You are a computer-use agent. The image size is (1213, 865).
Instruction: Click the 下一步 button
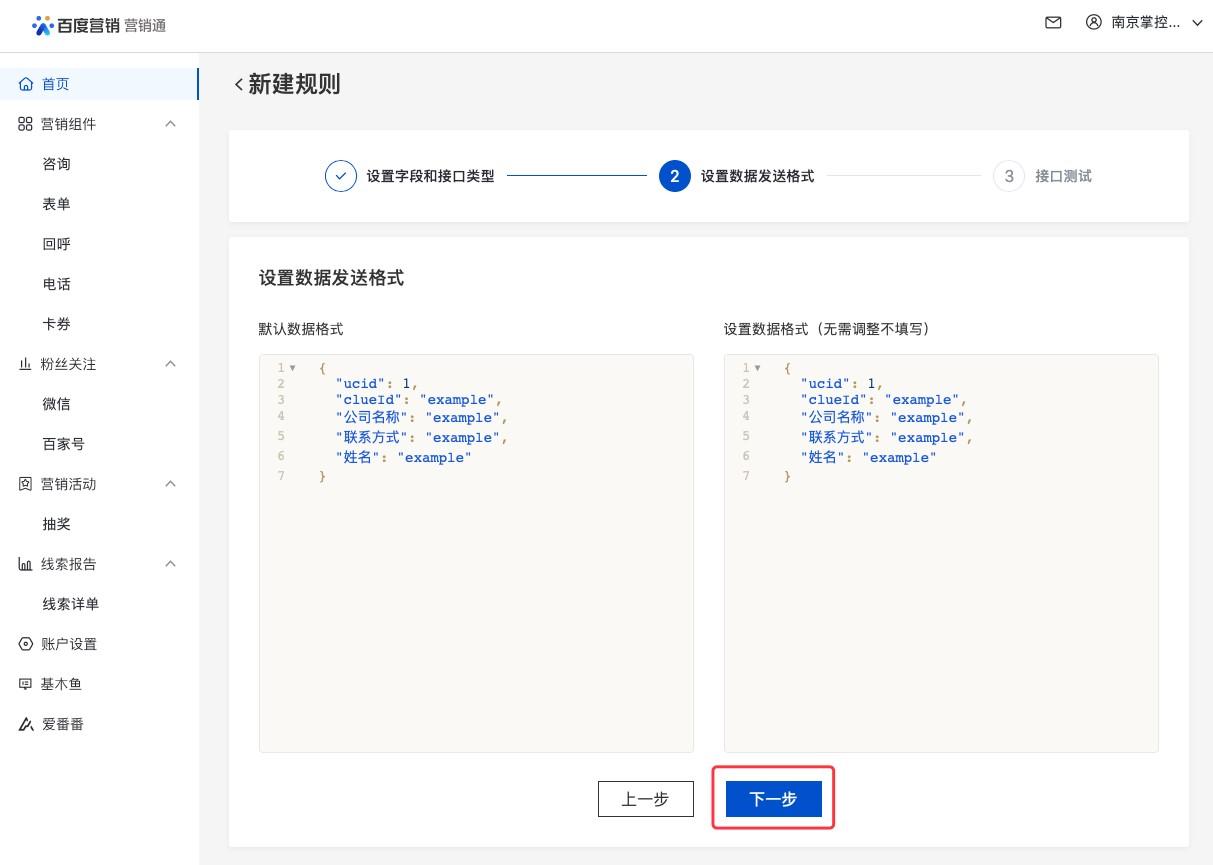(x=773, y=799)
